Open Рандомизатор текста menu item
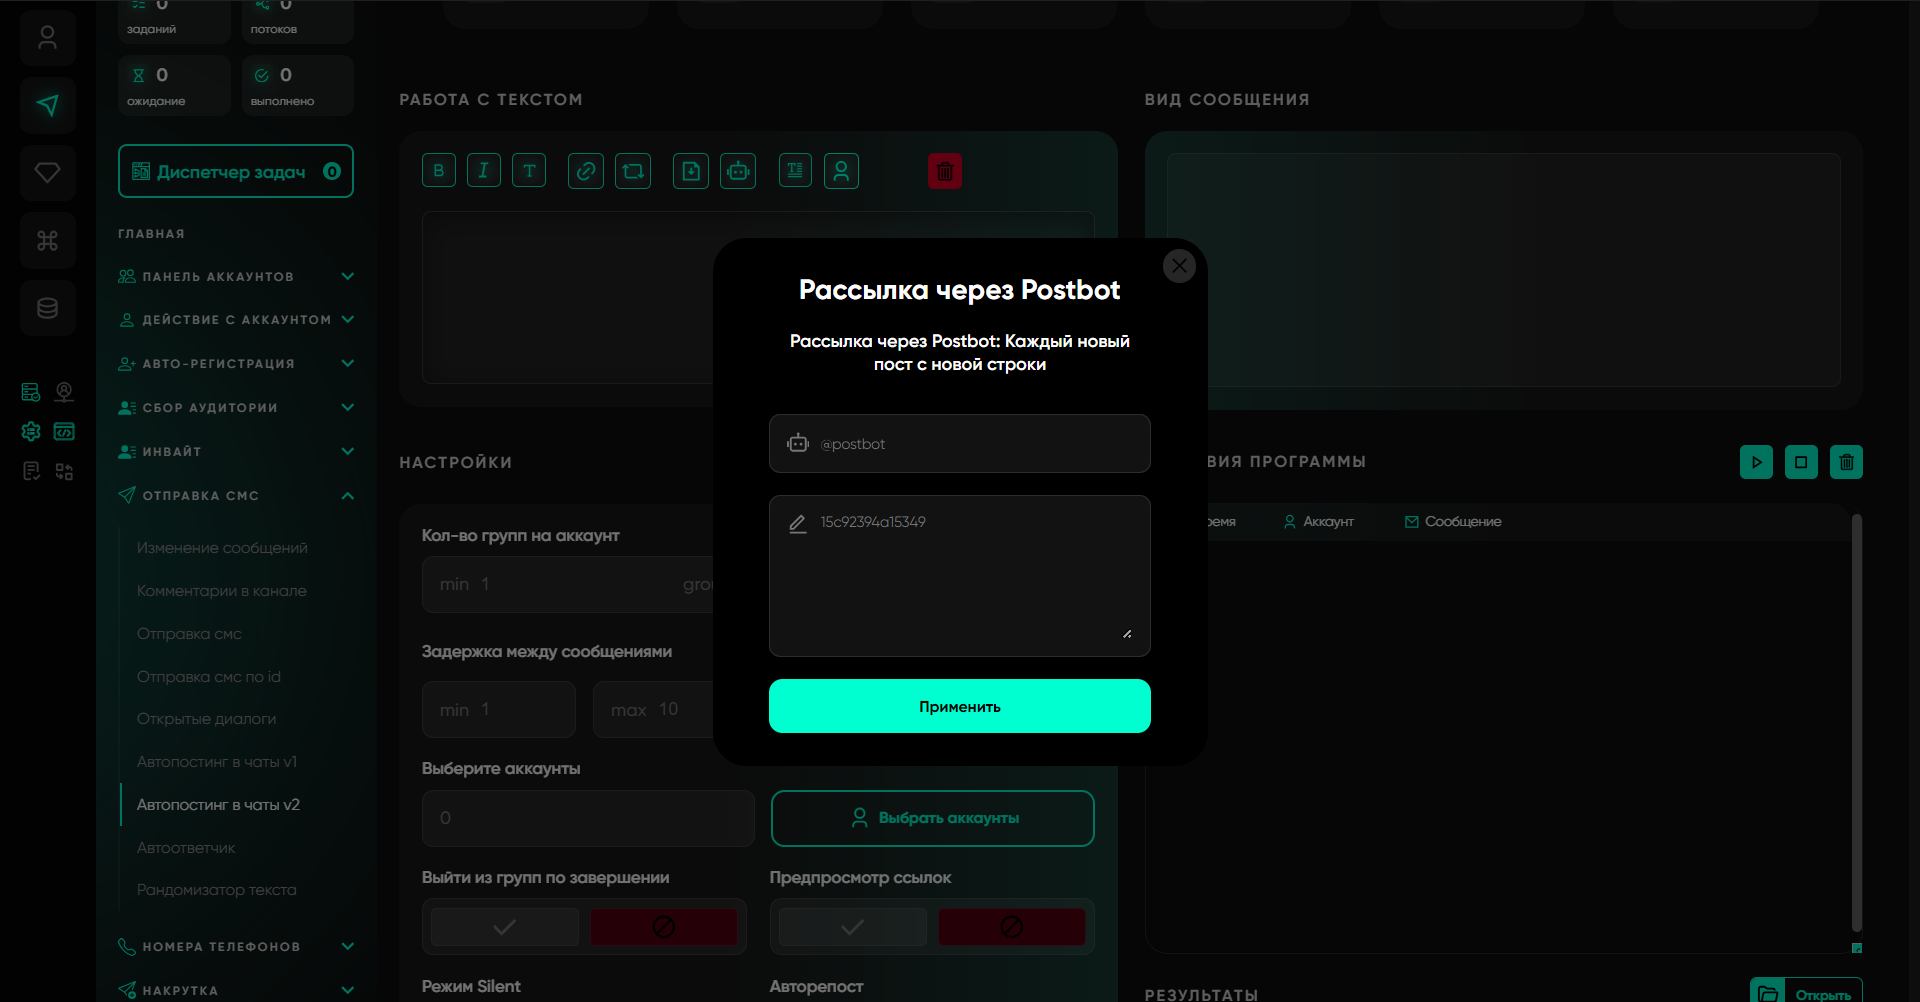The height and width of the screenshot is (1002, 1920). [x=217, y=890]
